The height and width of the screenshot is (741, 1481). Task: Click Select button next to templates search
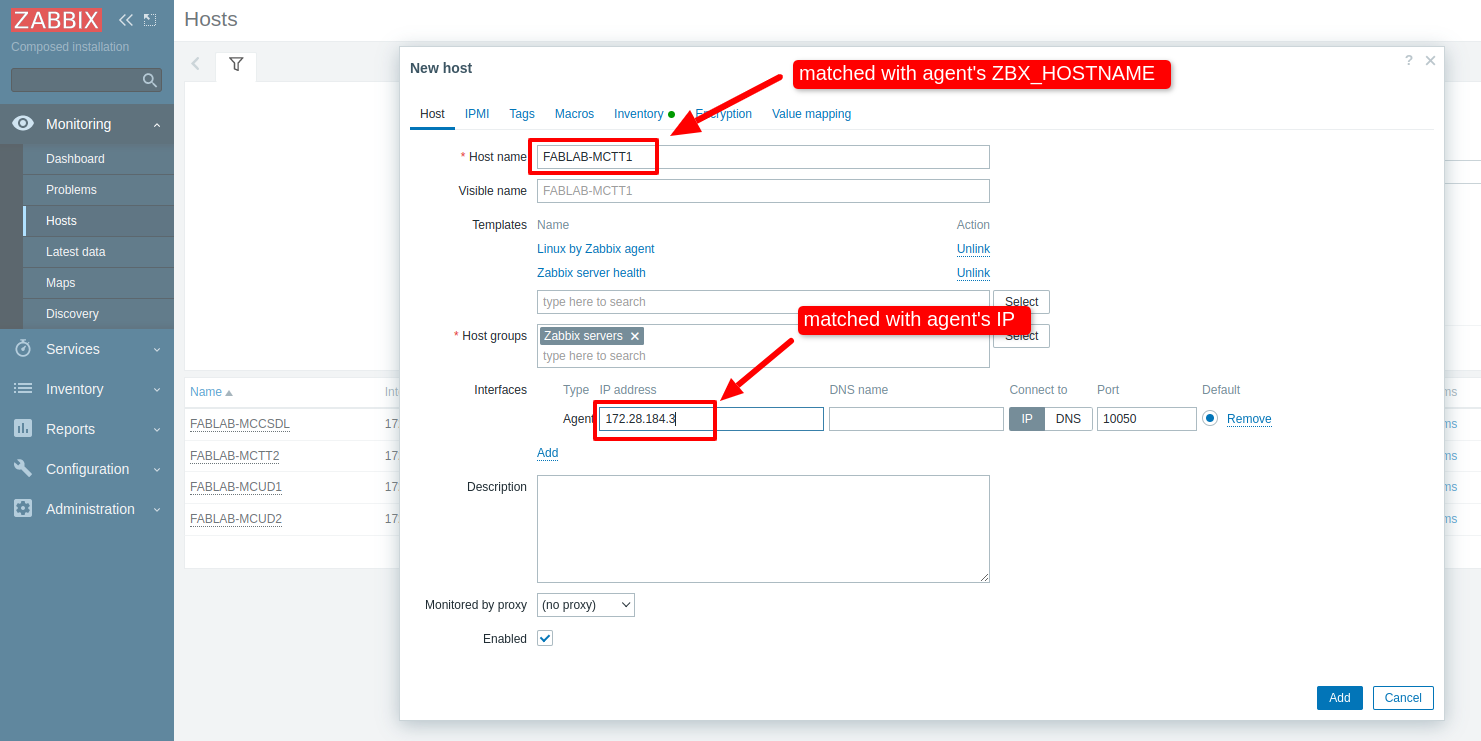pyautogui.click(x=1021, y=302)
